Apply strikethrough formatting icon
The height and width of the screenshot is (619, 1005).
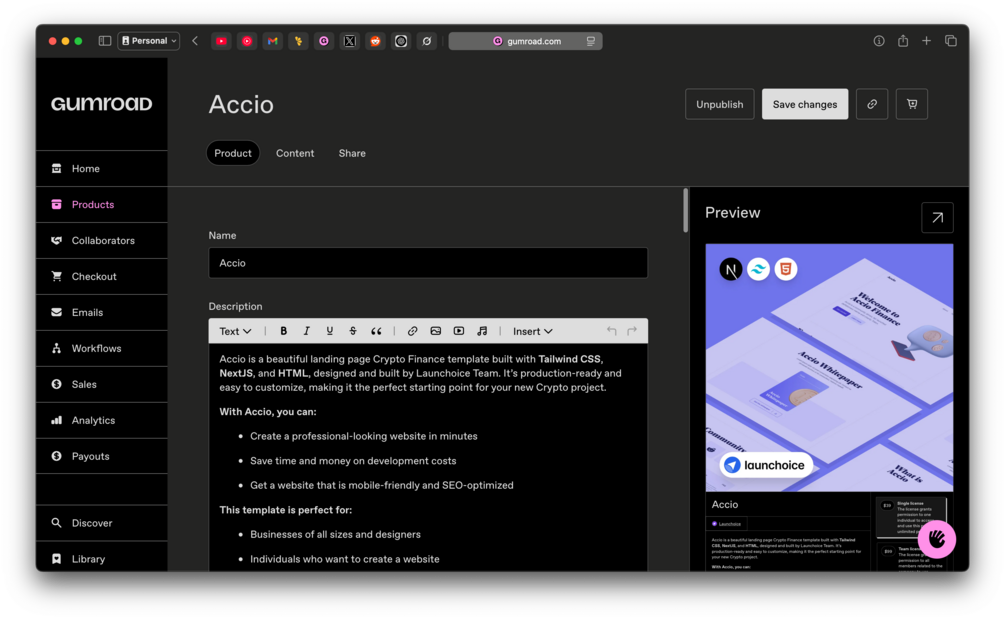(353, 331)
